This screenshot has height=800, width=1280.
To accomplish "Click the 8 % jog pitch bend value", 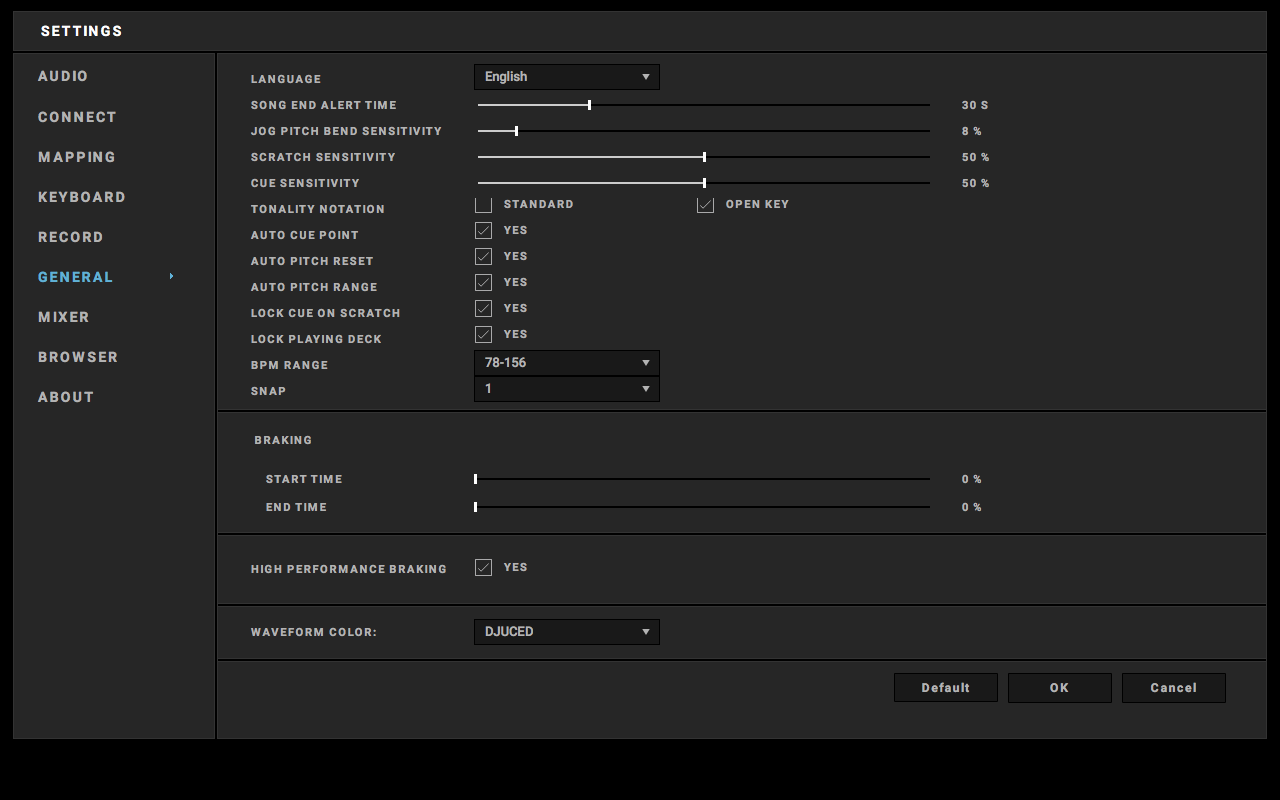I will [x=972, y=131].
